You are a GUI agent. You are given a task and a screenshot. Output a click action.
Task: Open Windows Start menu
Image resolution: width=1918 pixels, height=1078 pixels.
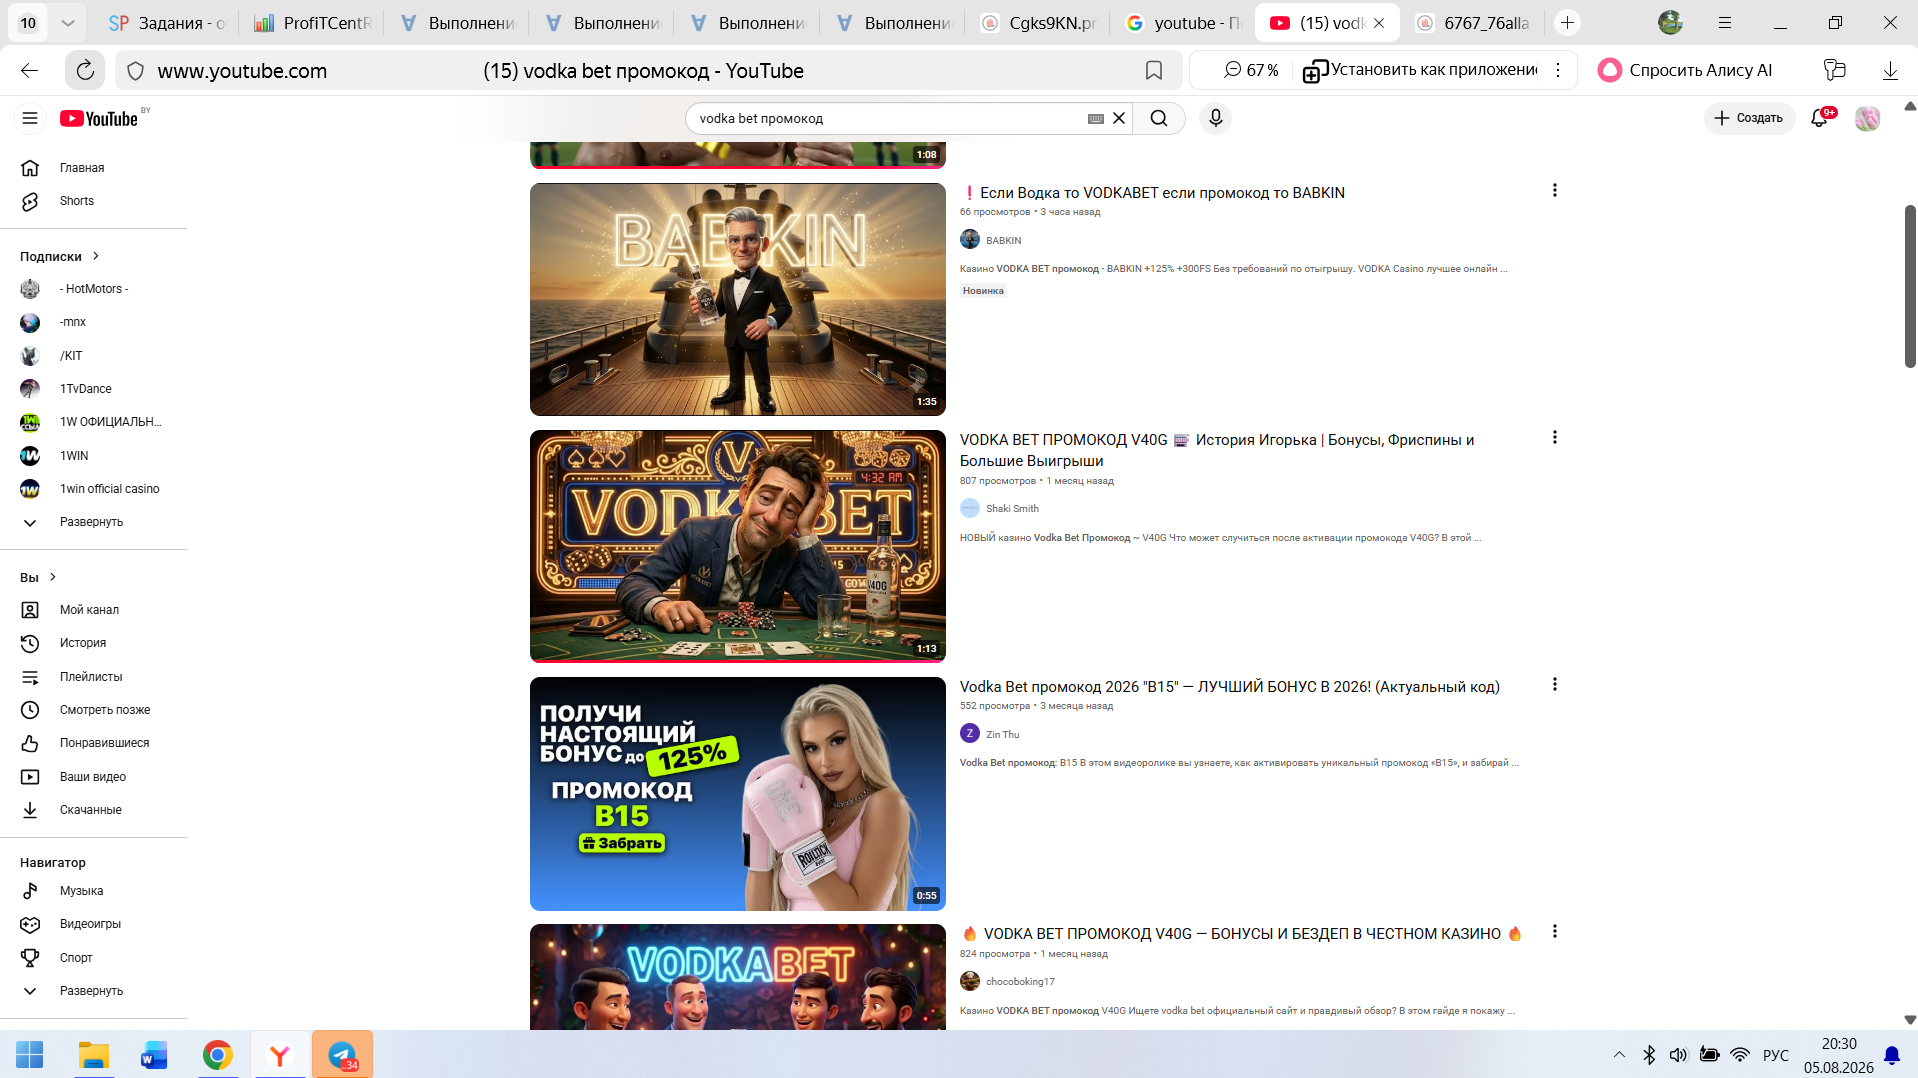[x=30, y=1055]
